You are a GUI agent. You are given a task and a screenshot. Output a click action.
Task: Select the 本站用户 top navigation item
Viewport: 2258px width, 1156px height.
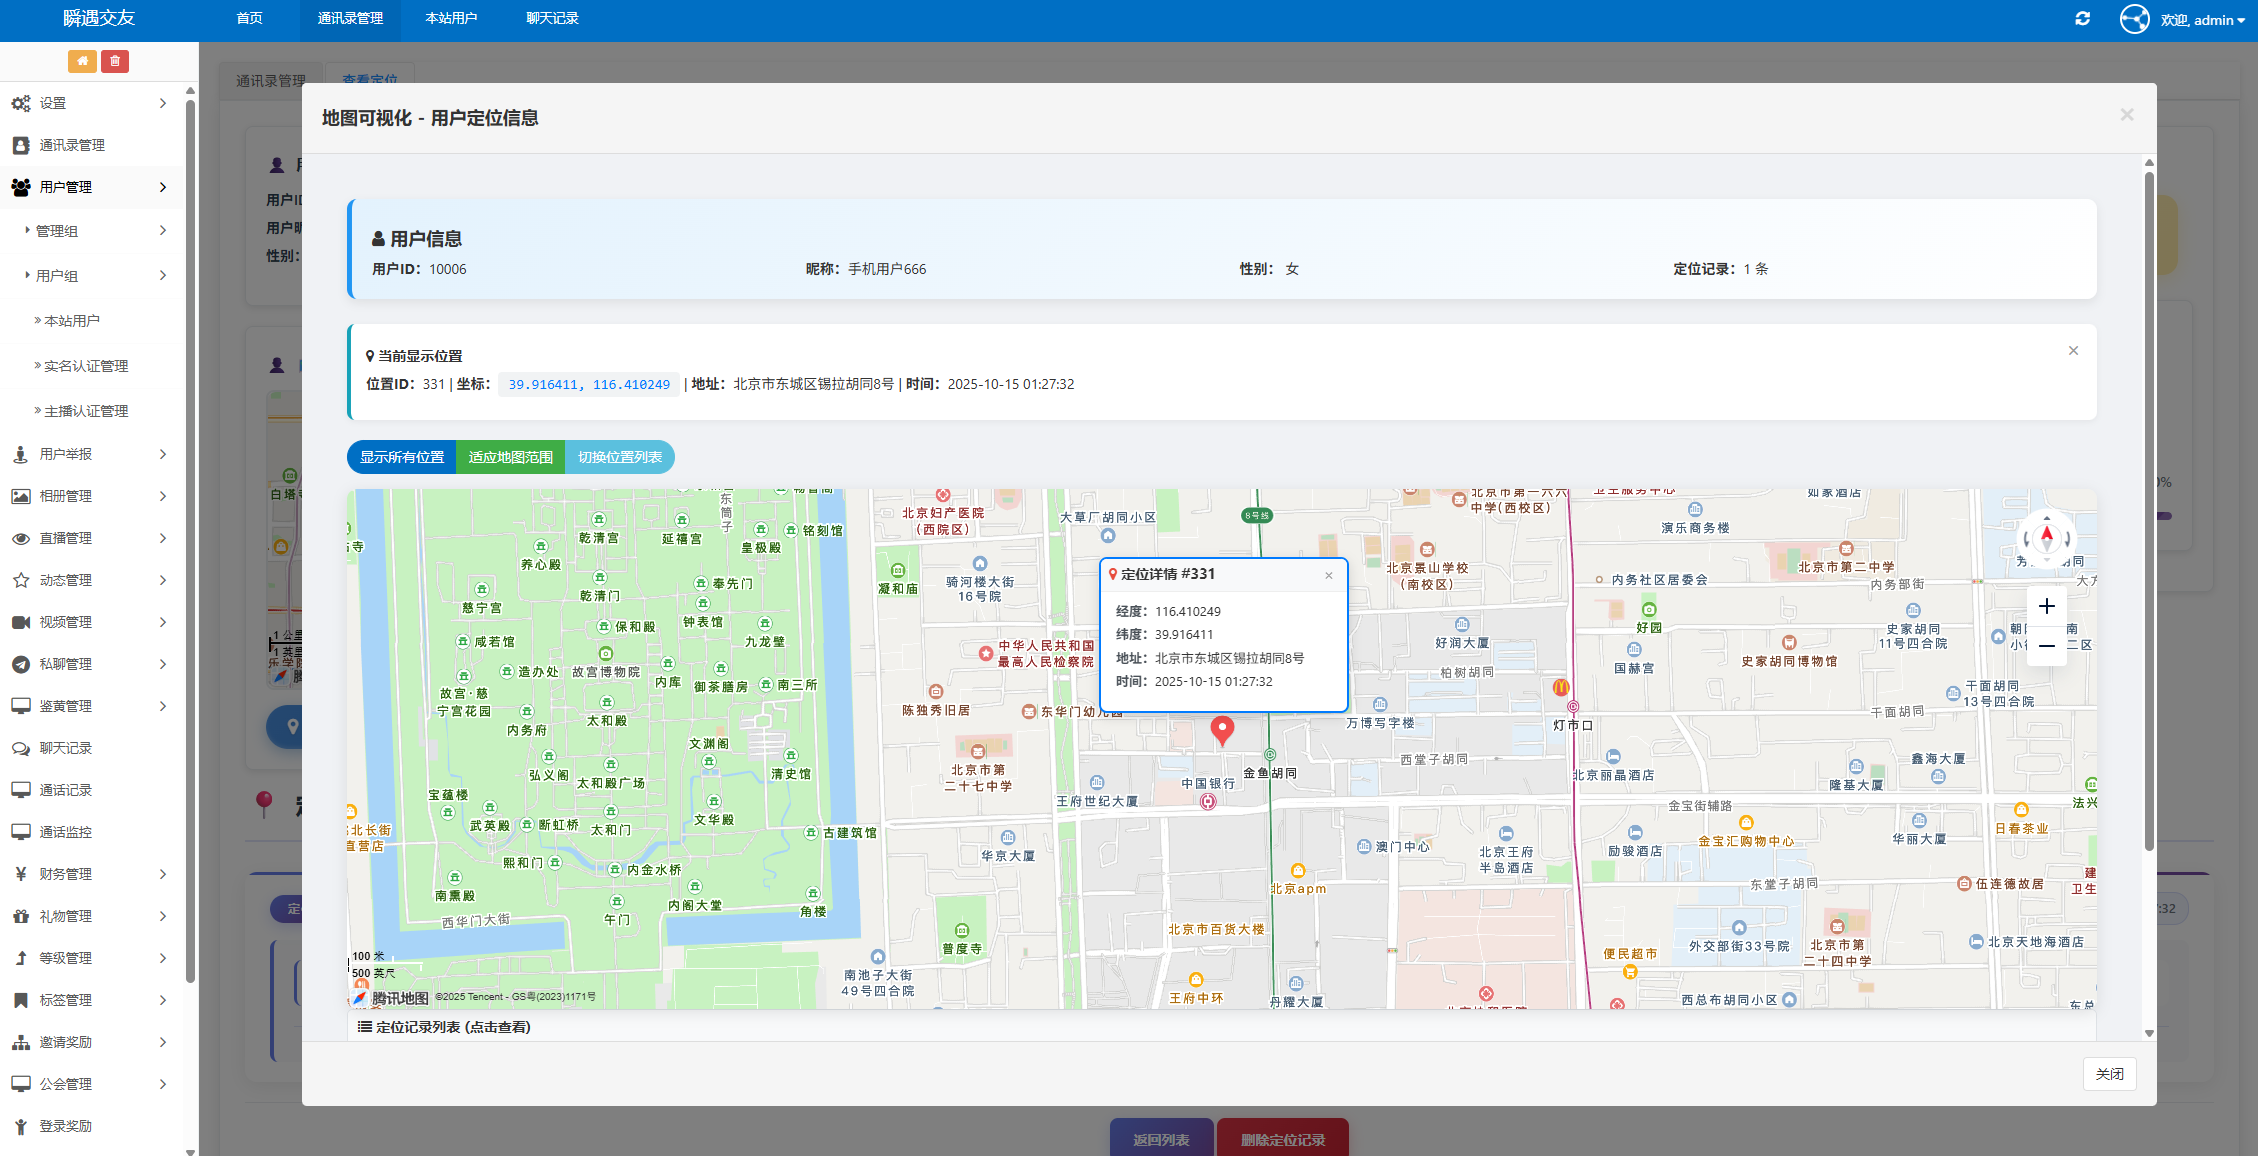tap(451, 17)
